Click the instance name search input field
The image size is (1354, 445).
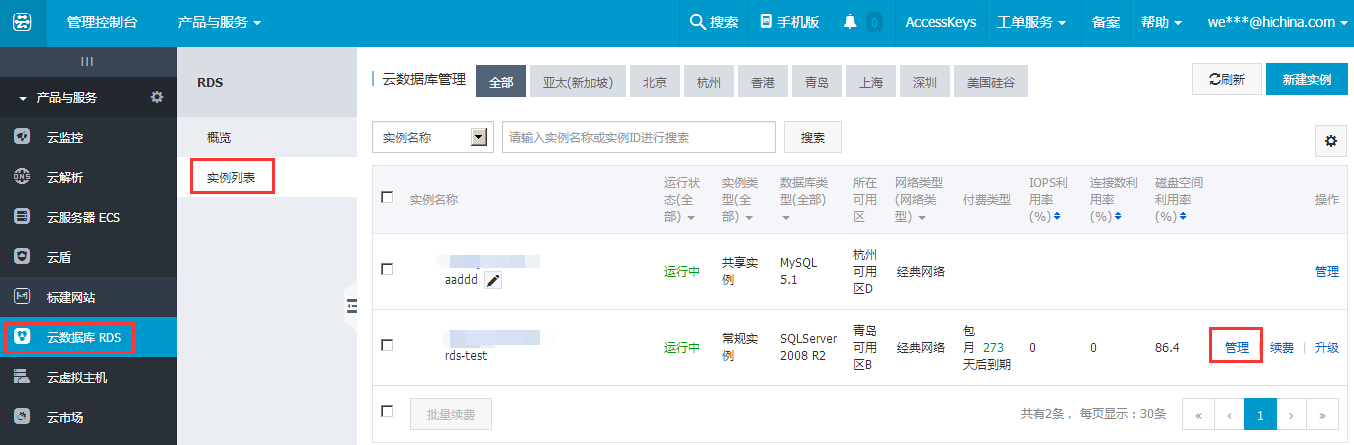pyautogui.click(x=638, y=138)
